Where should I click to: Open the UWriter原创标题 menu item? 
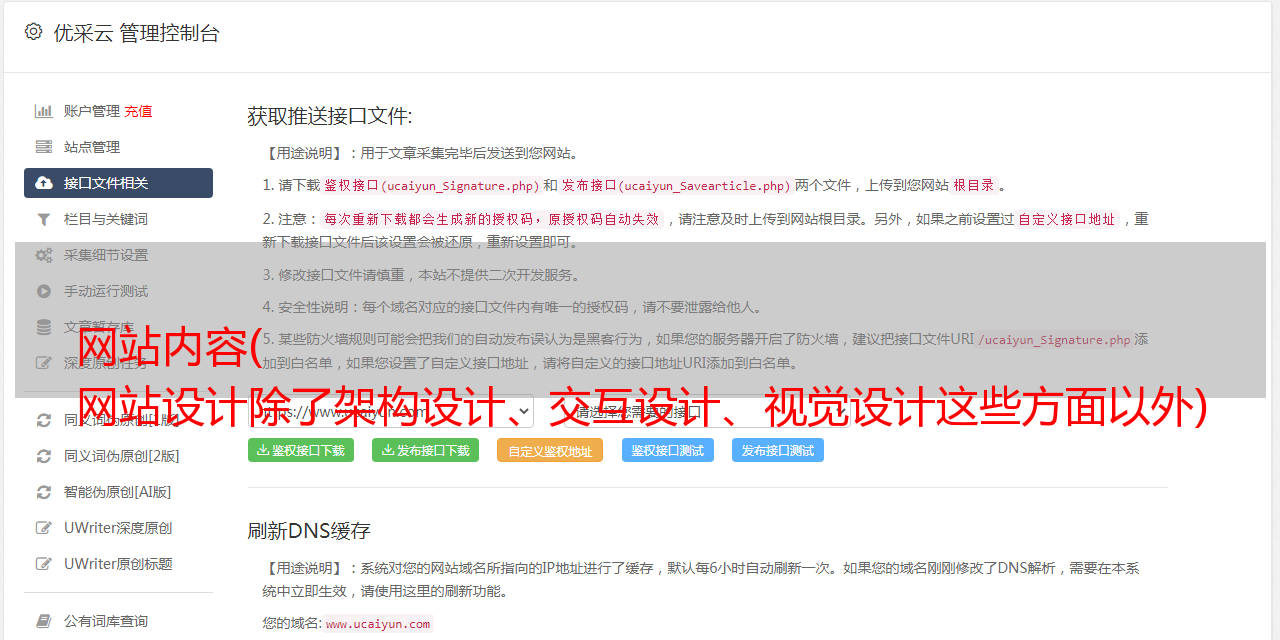tap(118, 564)
